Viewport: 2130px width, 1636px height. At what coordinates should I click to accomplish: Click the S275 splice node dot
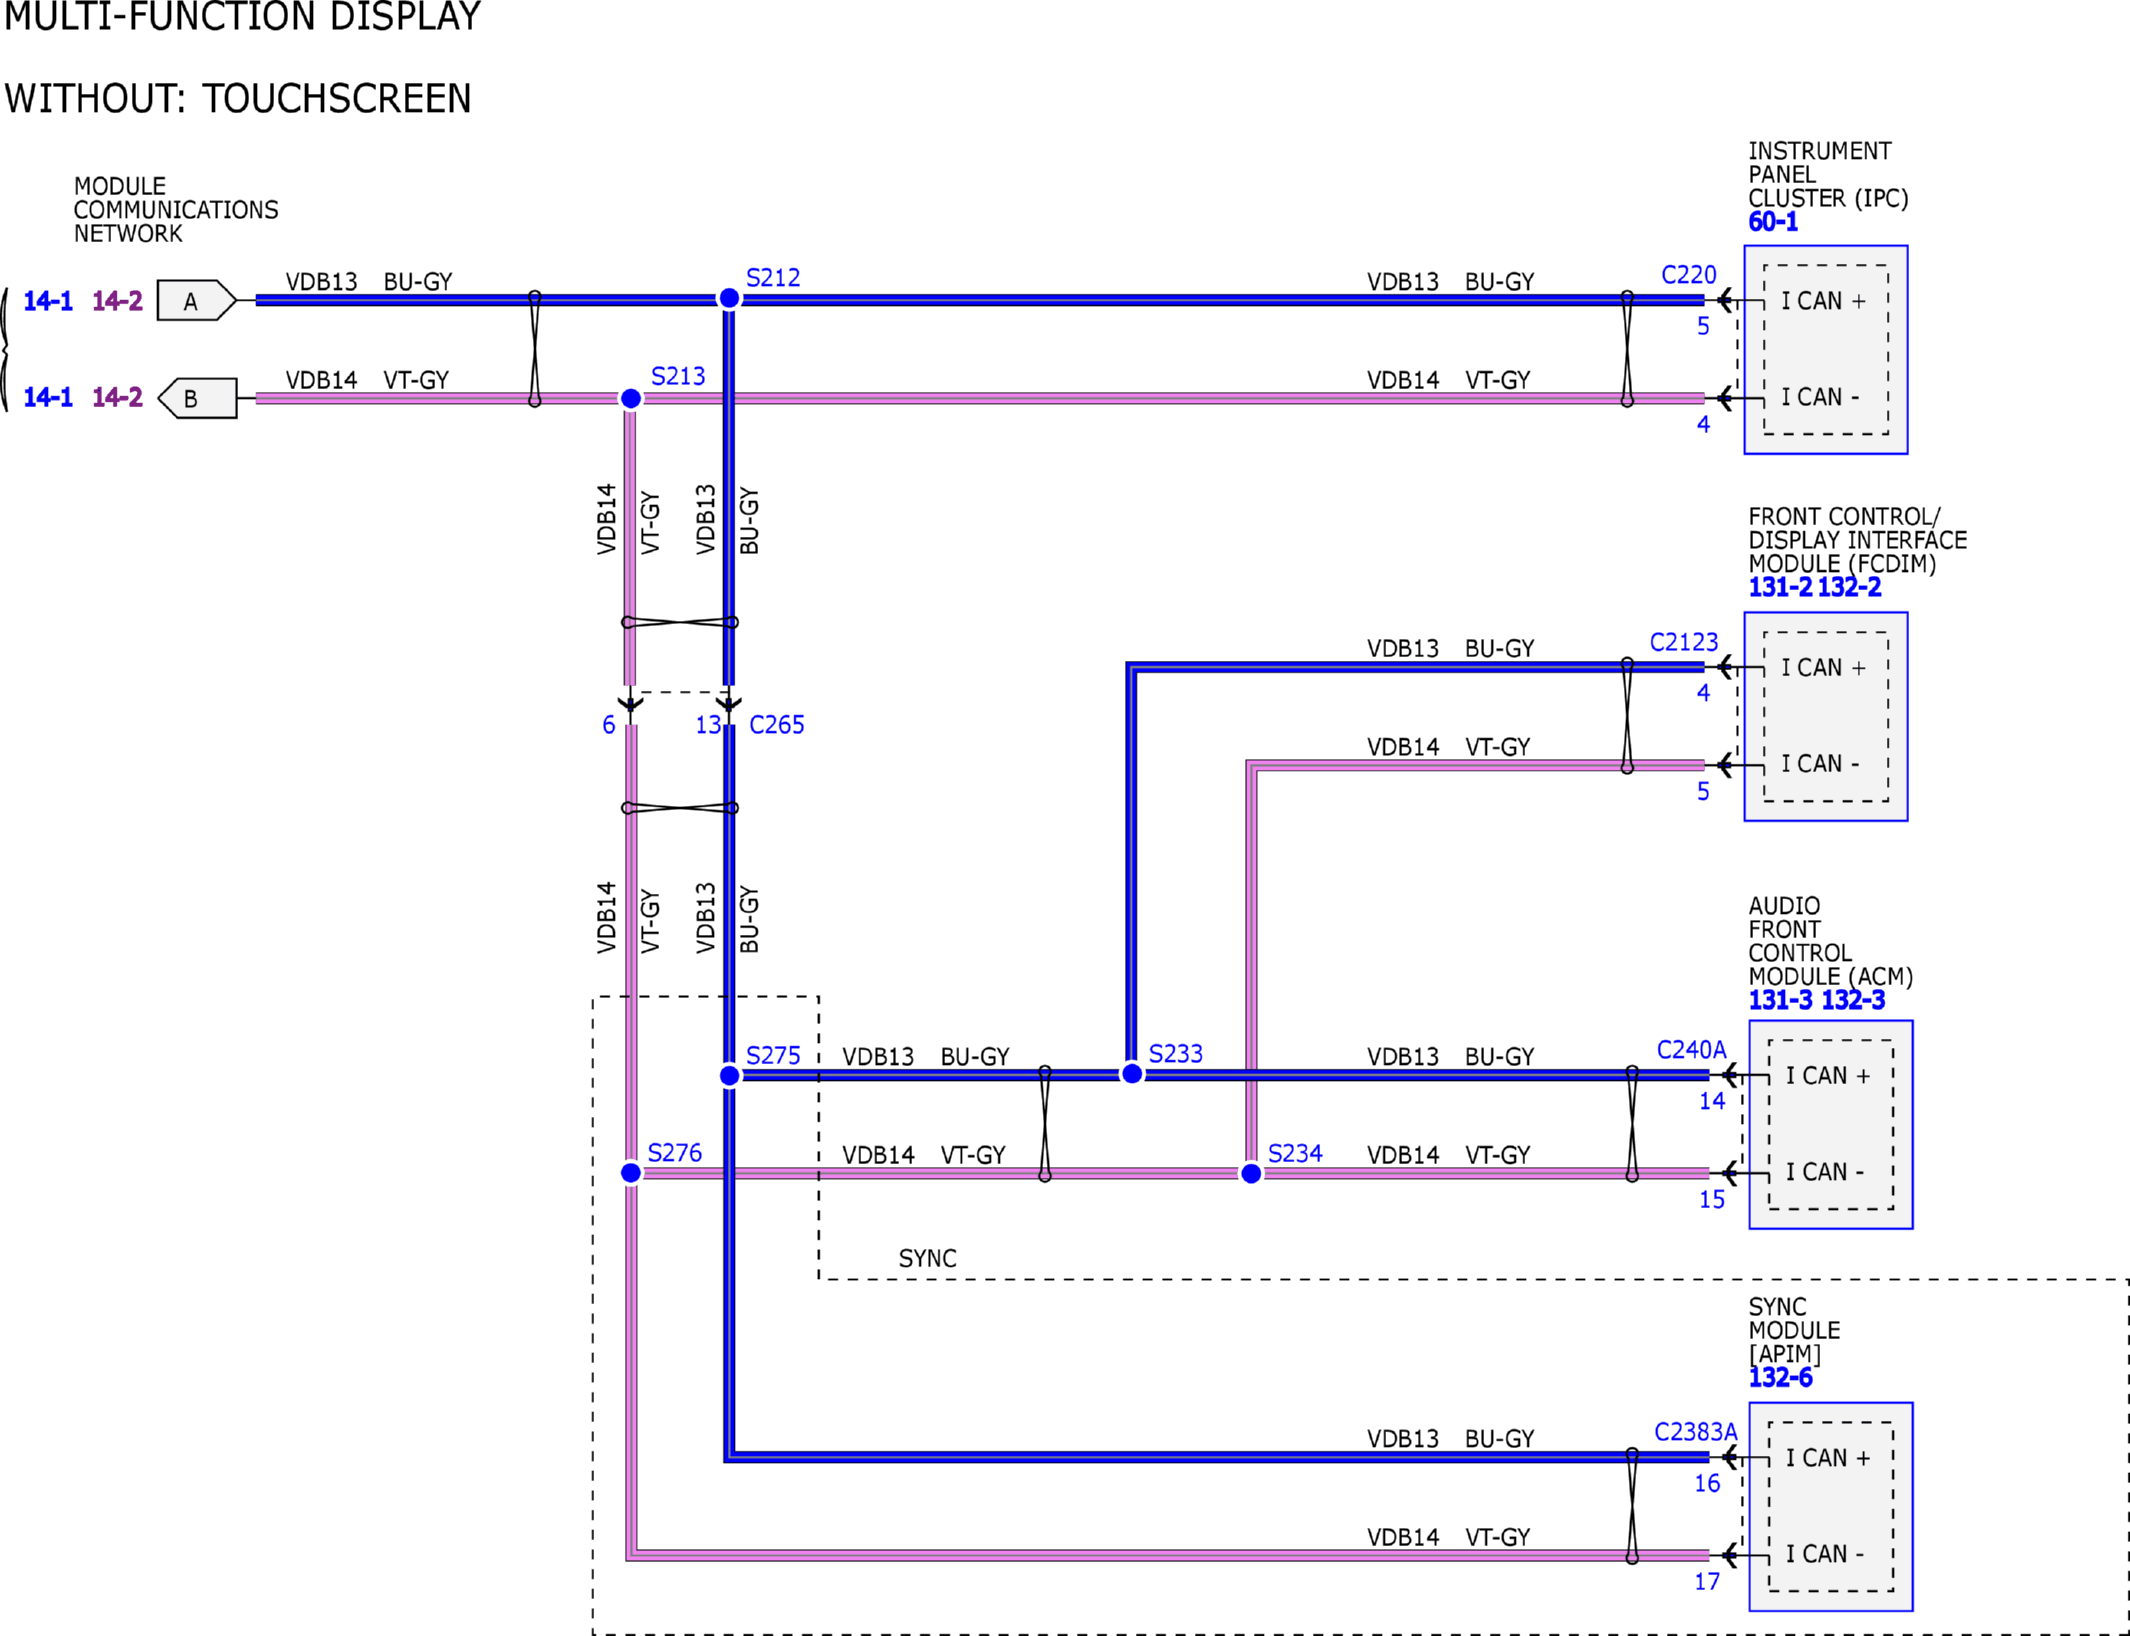[x=729, y=1075]
